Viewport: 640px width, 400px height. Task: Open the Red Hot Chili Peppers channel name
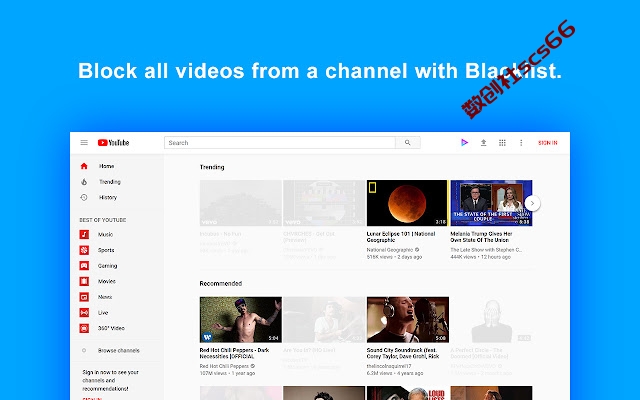point(224,366)
